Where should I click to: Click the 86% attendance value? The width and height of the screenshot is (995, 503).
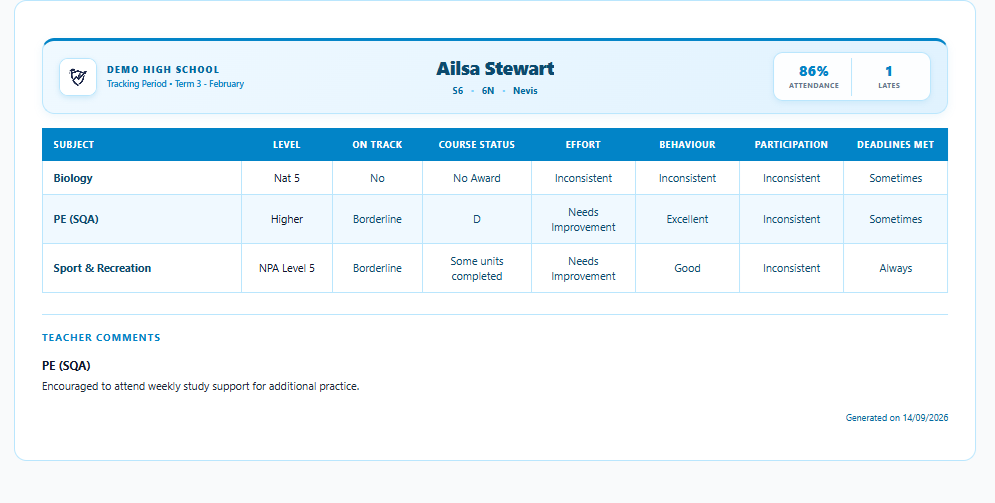(x=814, y=71)
